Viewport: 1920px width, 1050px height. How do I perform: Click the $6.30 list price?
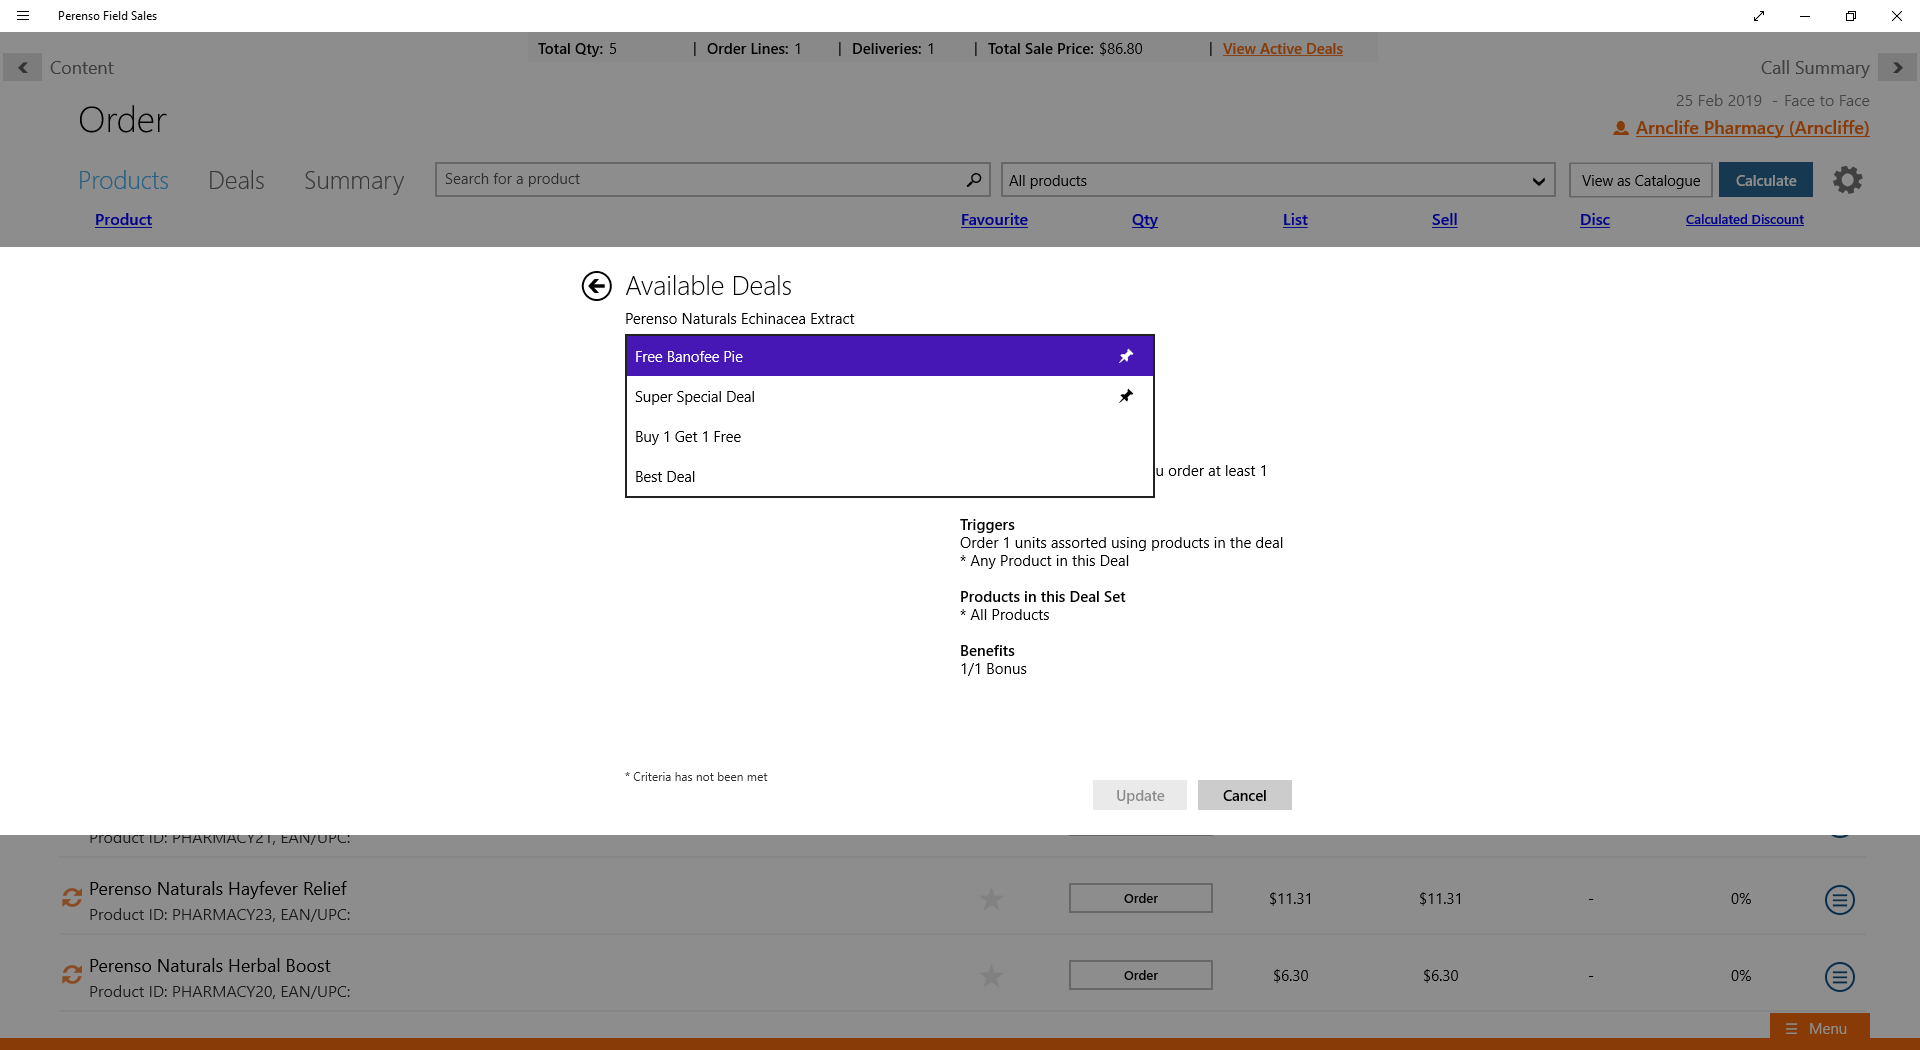point(1290,975)
